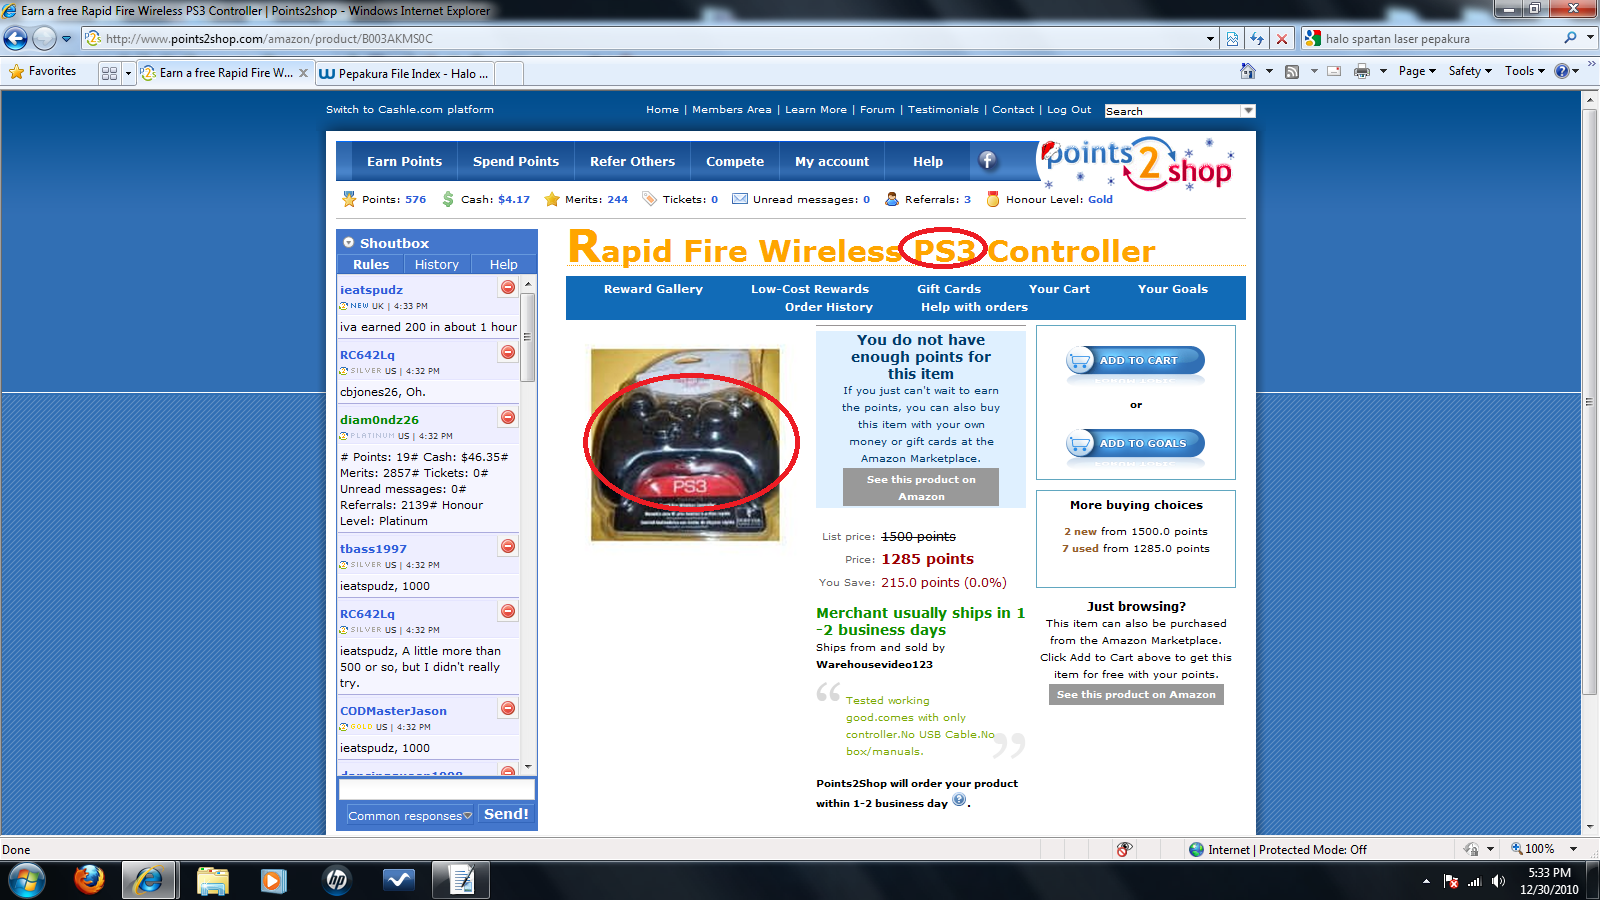This screenshot has height=900, width=1600.
Task: Stop loading using the red X icon
Action: (x=1282, y=39)
